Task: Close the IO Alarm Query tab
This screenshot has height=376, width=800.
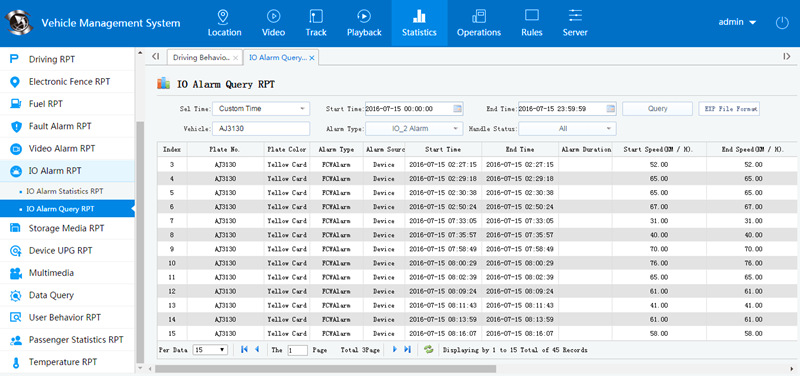Action: [x=312, y=58]
